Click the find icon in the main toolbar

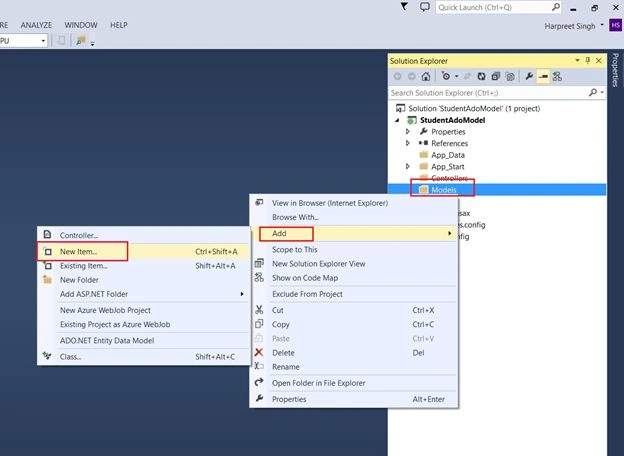coord(81,41)
